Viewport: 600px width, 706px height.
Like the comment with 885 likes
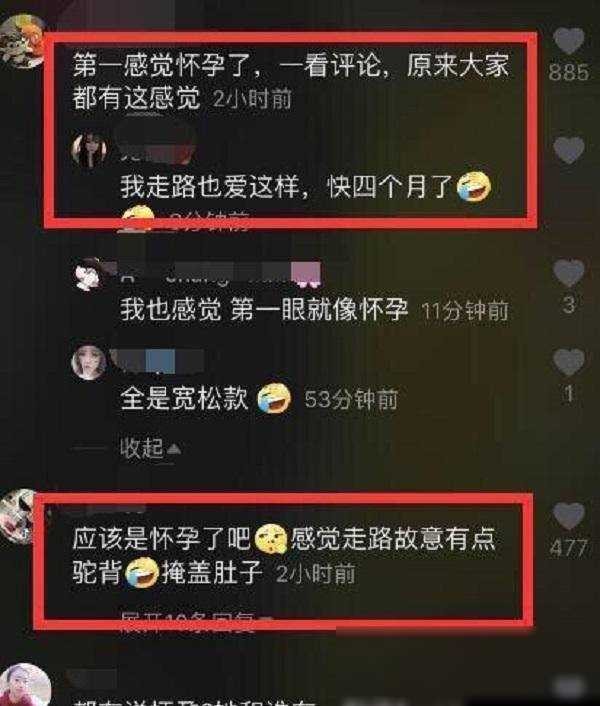pyautogui.click(x=569, y=40)
